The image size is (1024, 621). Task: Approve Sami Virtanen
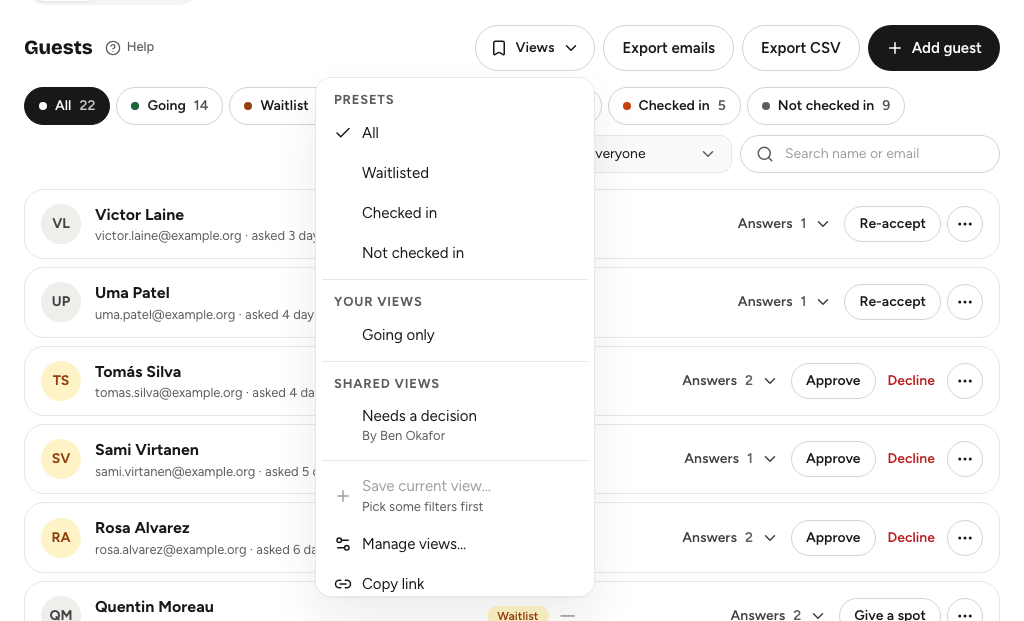pos(833,459)
